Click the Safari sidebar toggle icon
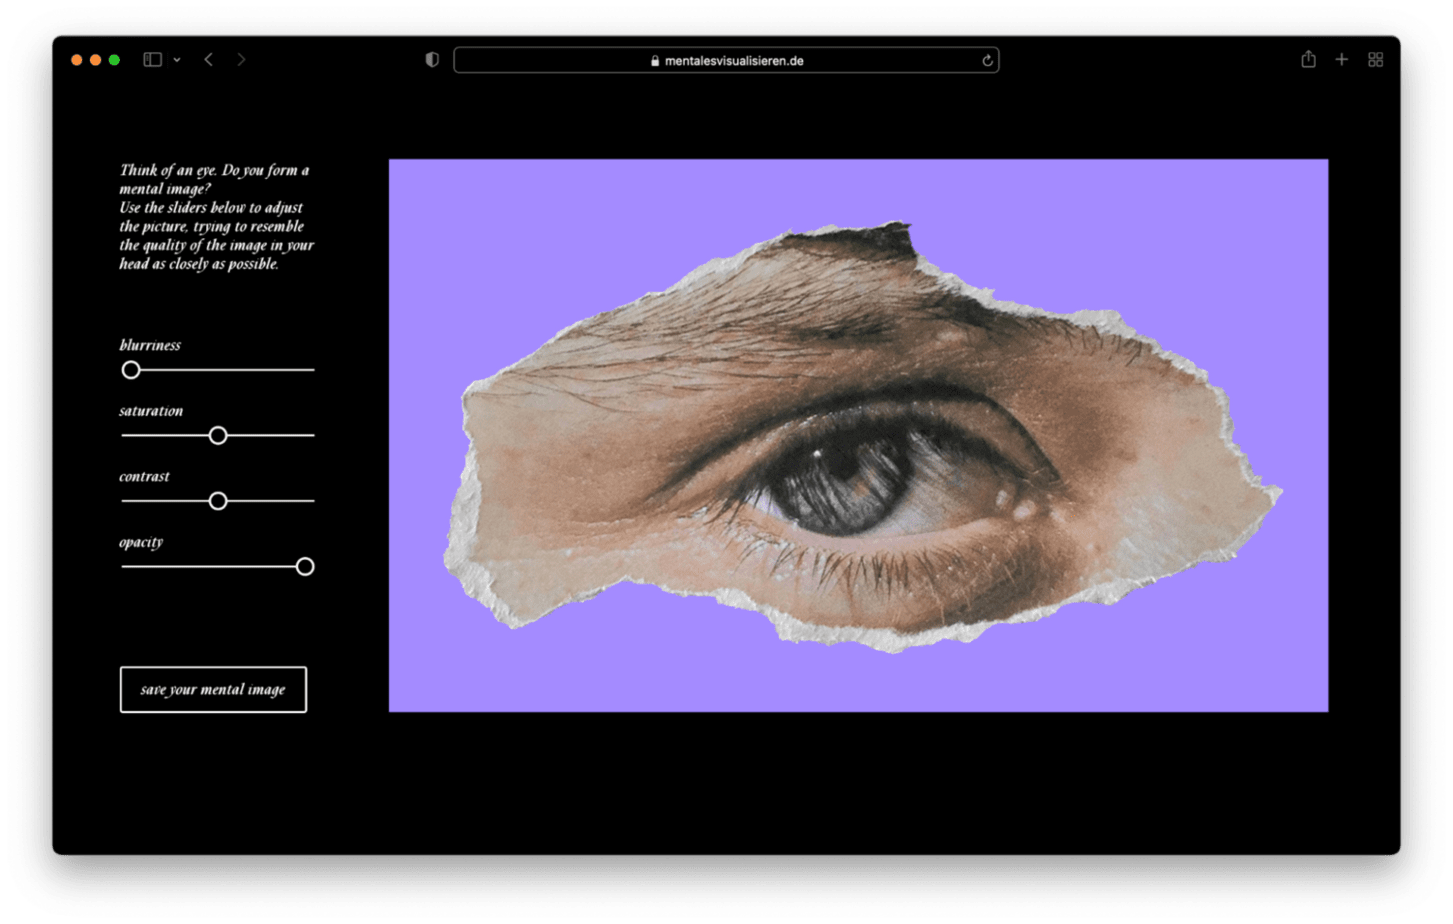Screen dimensions: 1453x924 (152, 60)
